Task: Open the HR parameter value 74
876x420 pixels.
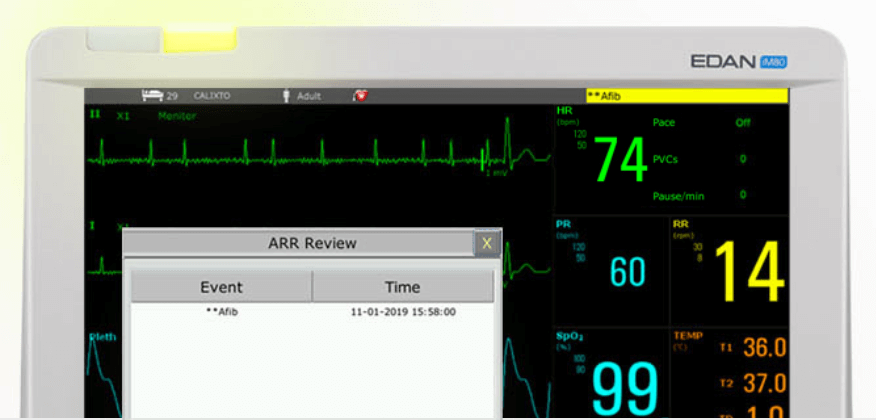Action: coord(620,160)
